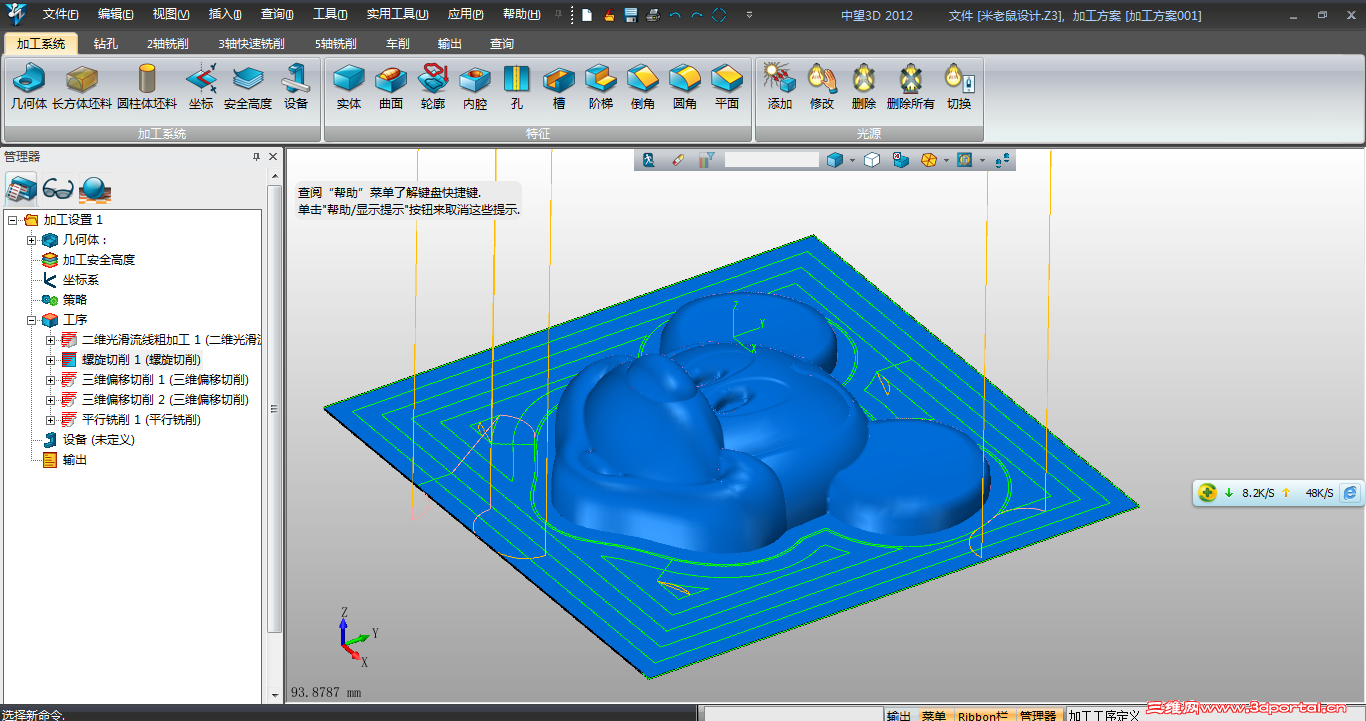Choose the 轮廓 profile feature
1366x721 pixels.
(x=433, y=87)
